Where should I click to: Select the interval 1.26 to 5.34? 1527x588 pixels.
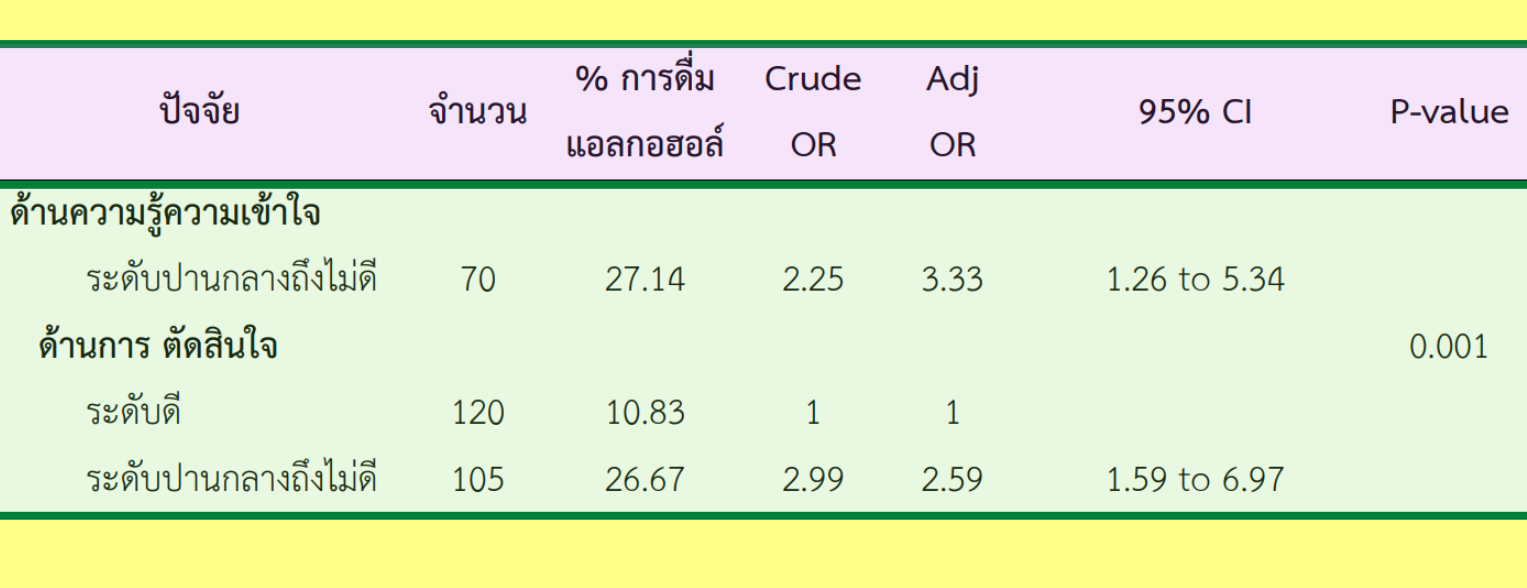coord(1195,280)
